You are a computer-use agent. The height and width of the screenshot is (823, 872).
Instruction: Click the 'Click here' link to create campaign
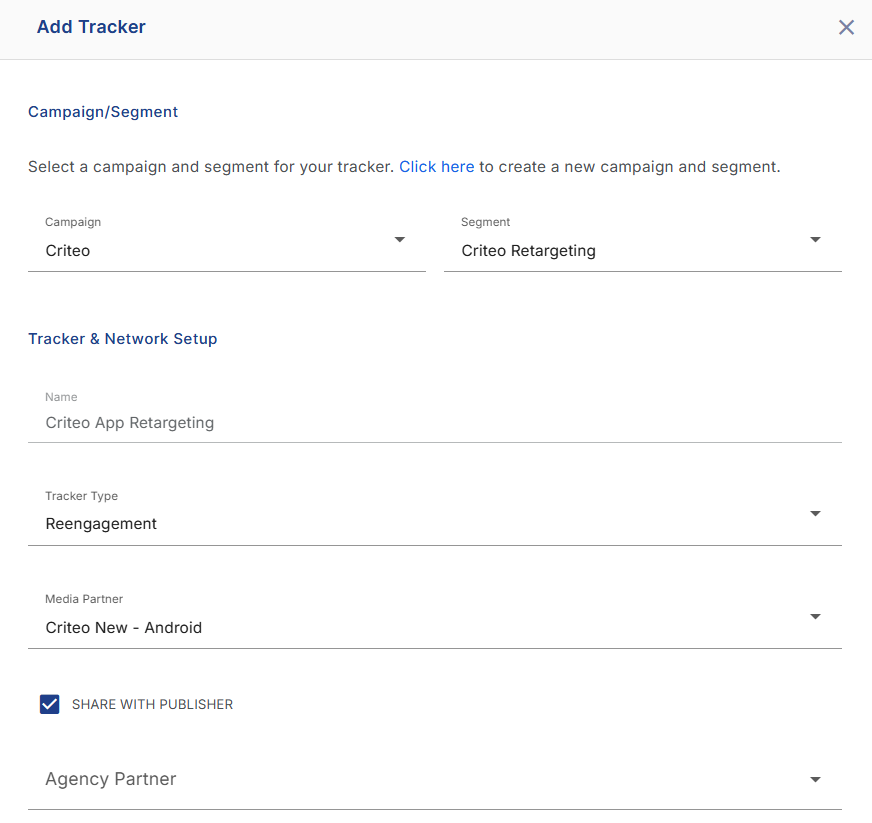437,167
